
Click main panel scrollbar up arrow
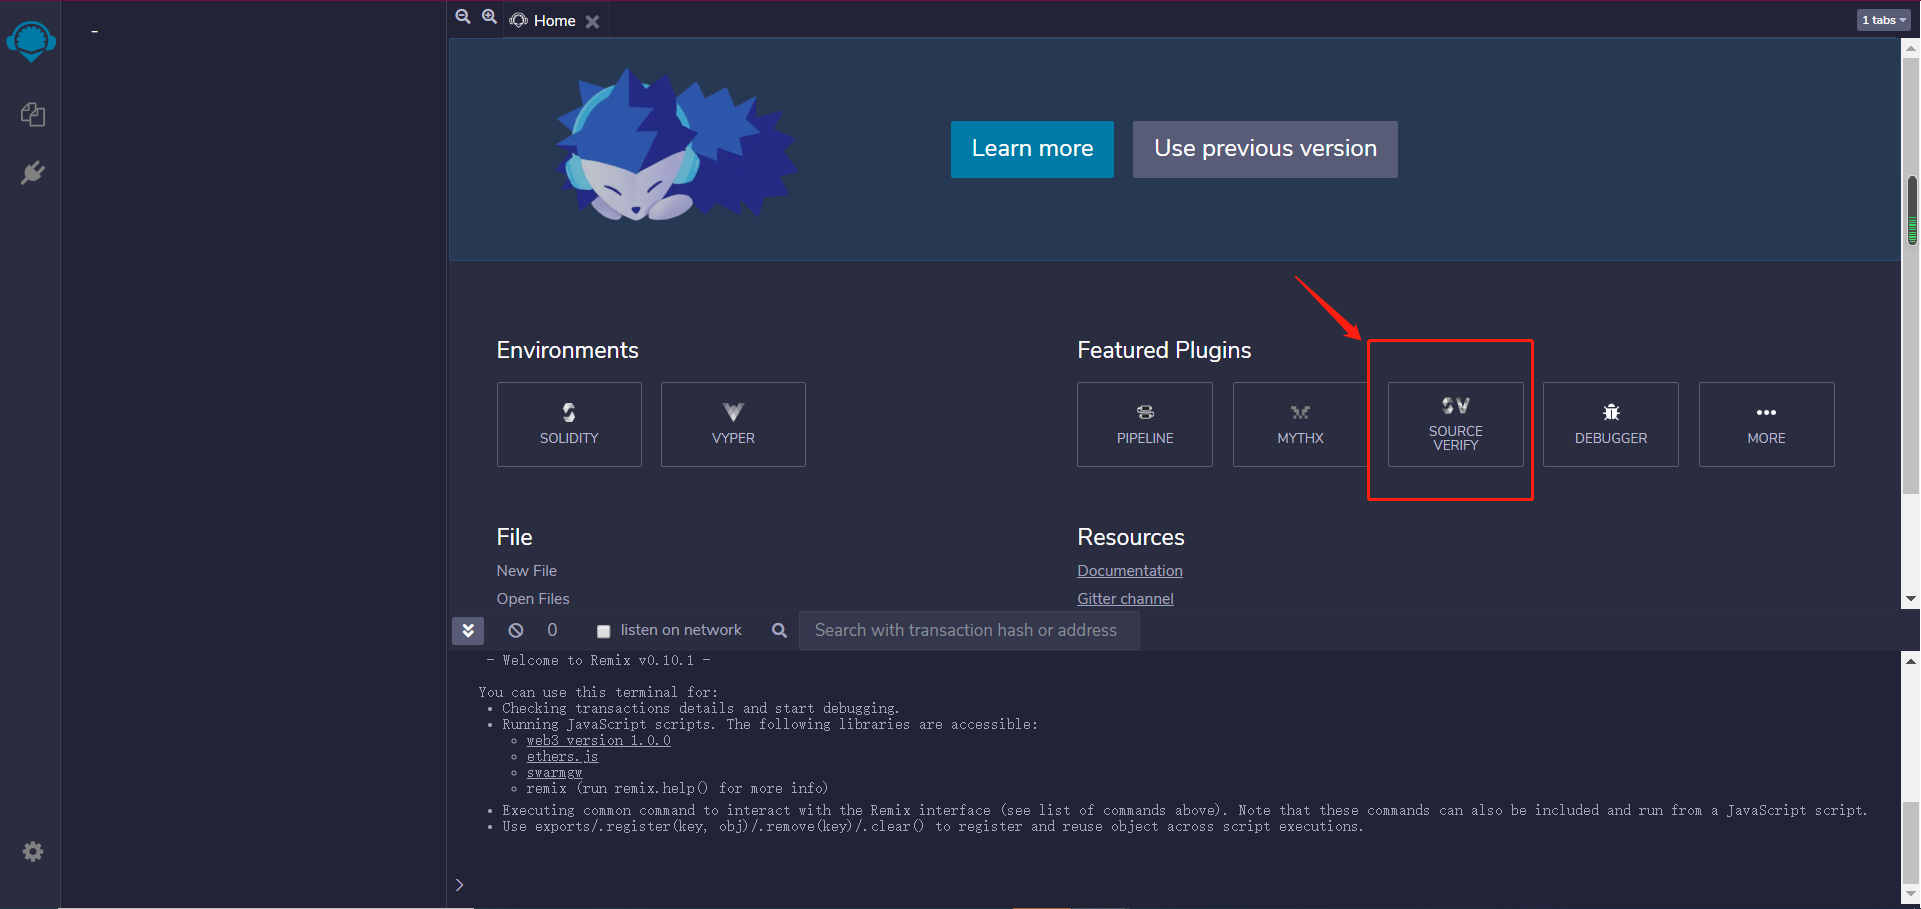[x=1911, y=47]
